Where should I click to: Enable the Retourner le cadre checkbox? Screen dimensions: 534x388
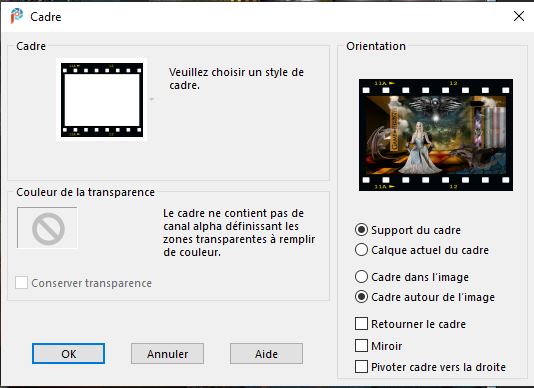point(361,324)
